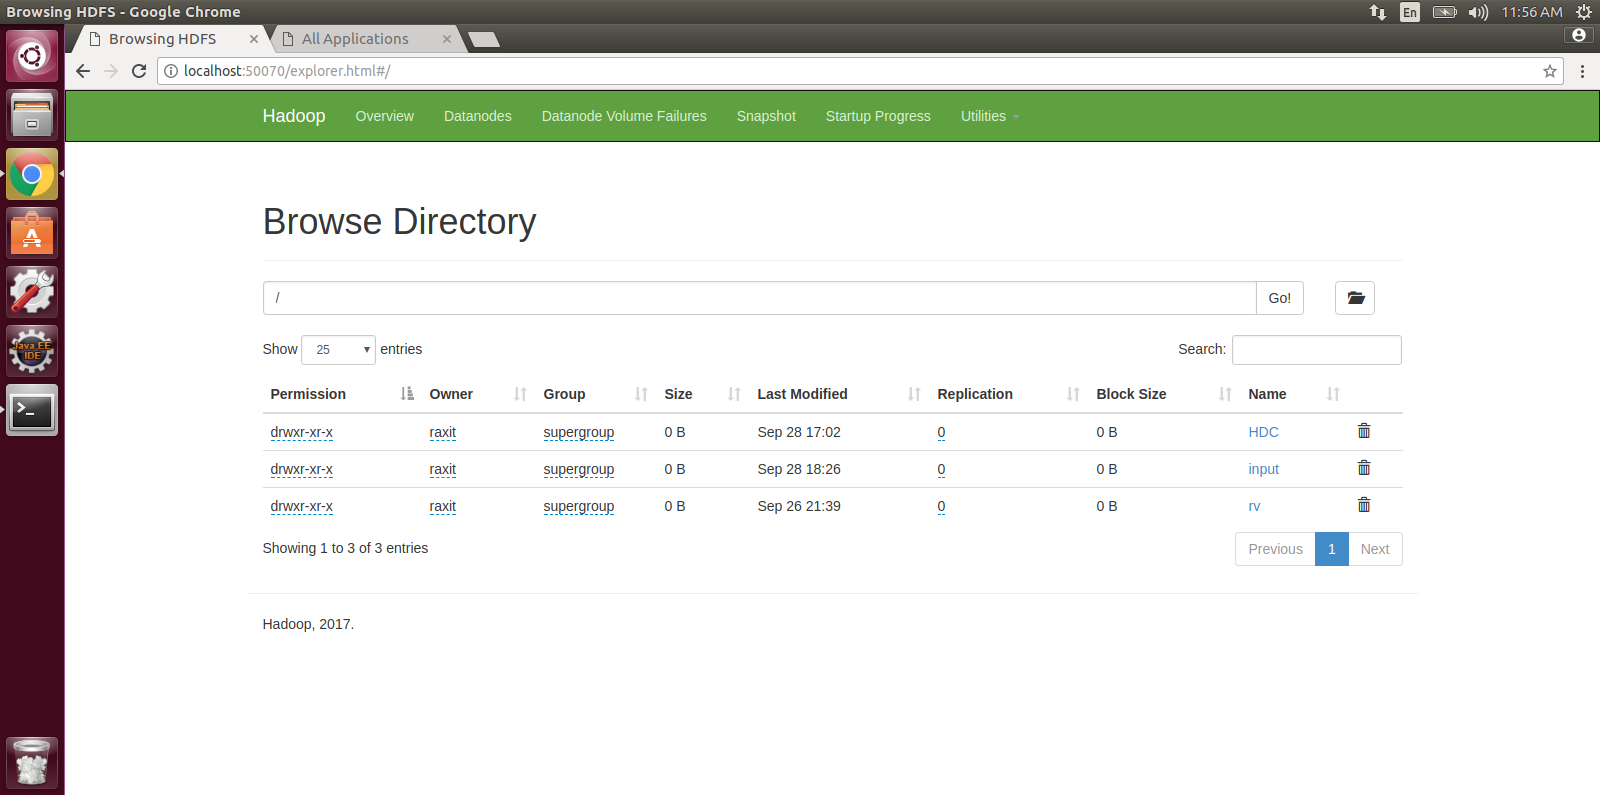Focus the directory path input field
This screenshot has width=1600, height=795.
point(760,298)
